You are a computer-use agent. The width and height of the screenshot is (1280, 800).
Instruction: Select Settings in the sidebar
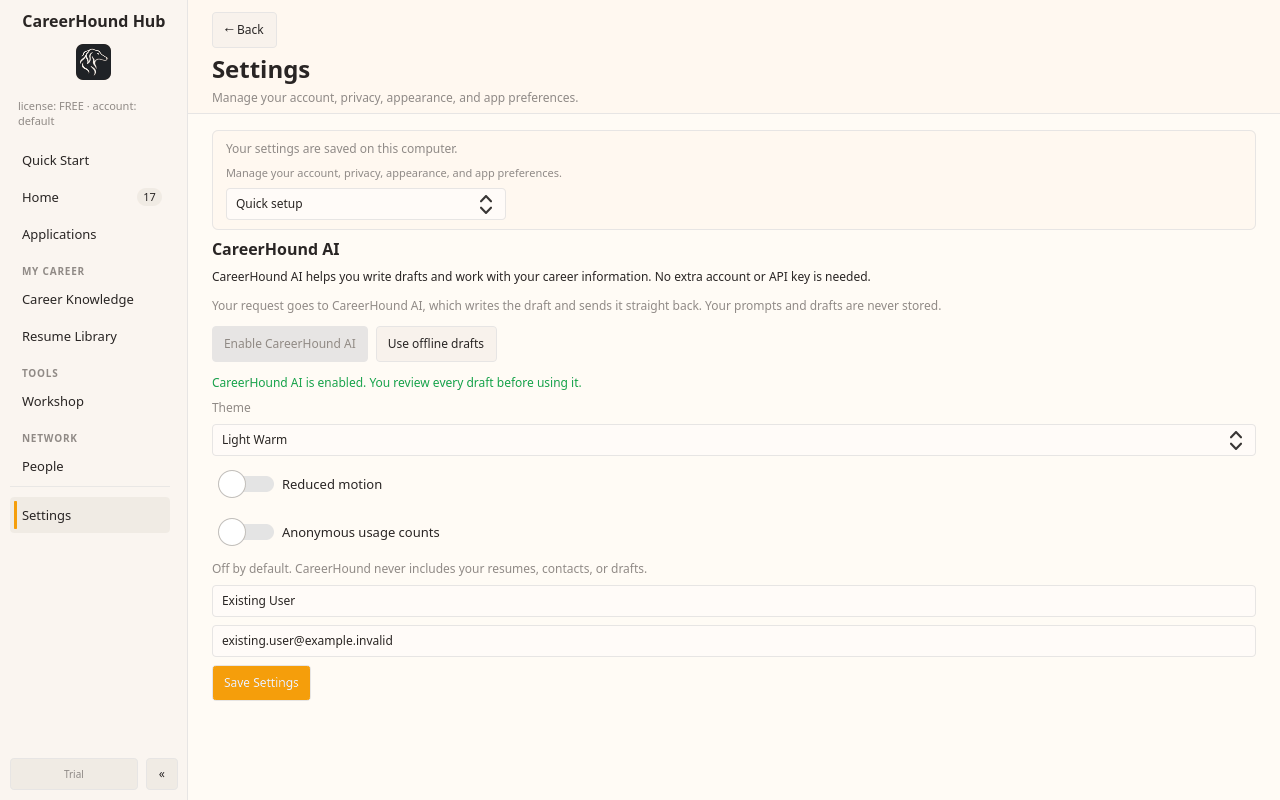90,515
